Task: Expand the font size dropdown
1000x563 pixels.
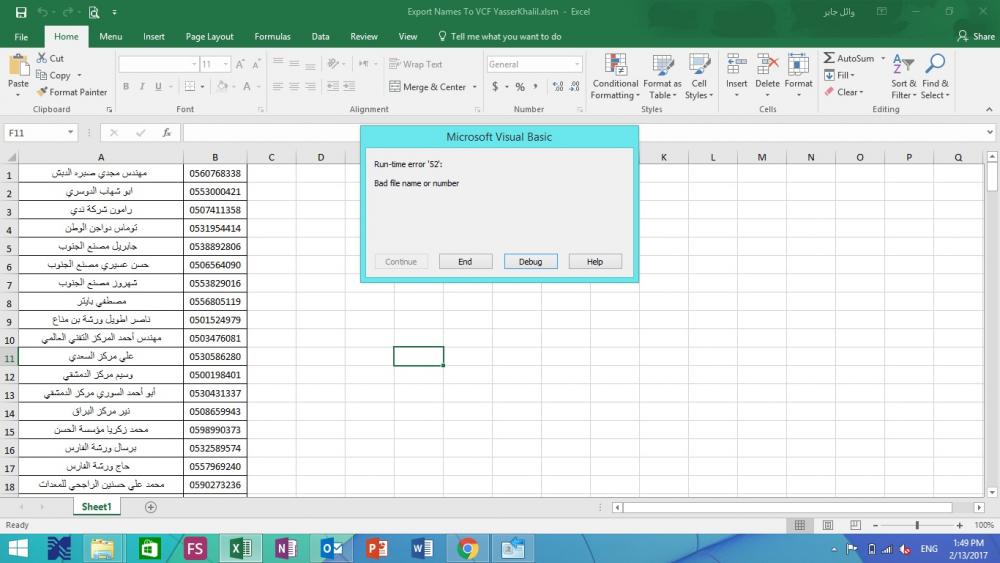Action: (226, 64)
